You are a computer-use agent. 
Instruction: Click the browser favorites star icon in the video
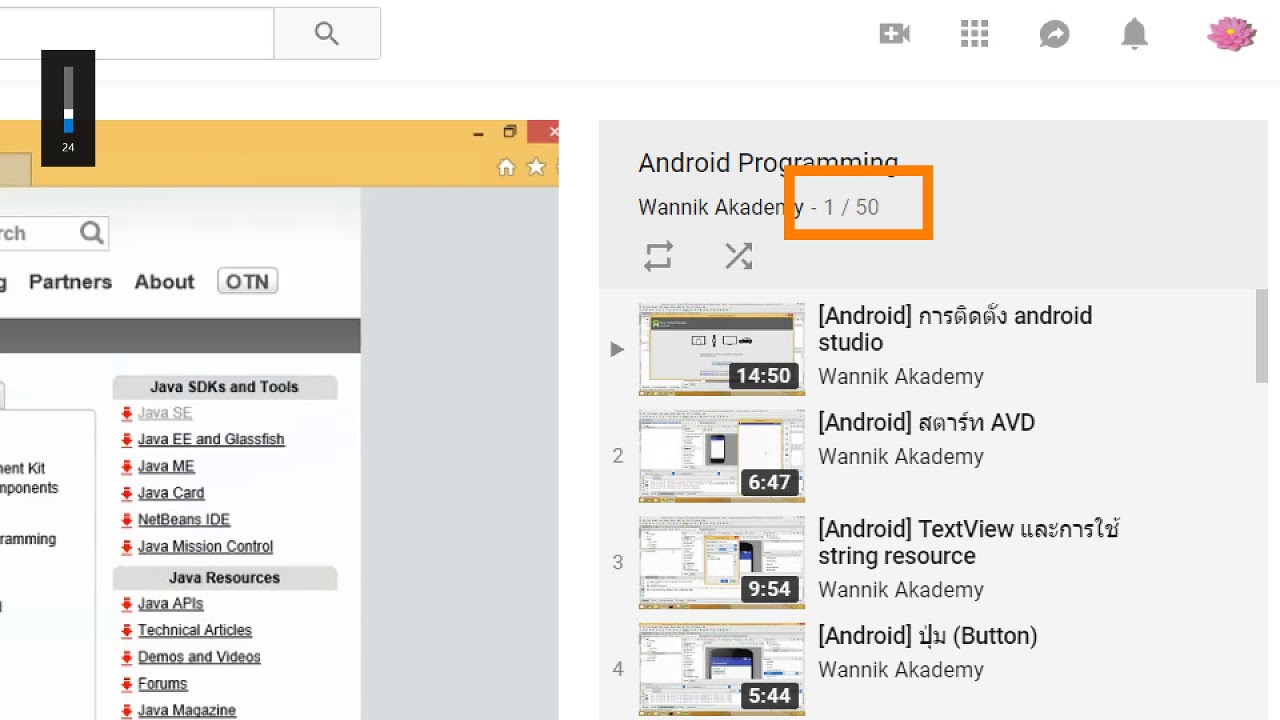coord(536,167)
